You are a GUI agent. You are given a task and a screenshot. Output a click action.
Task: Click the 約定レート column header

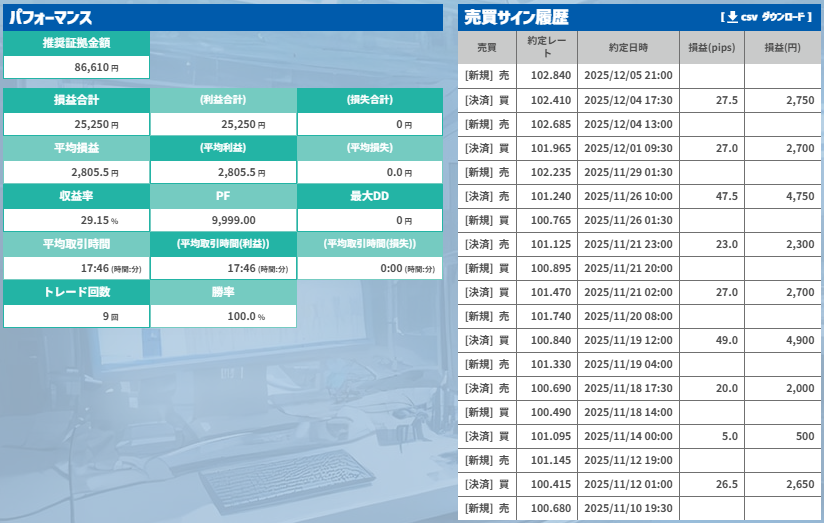pos(549,47)
